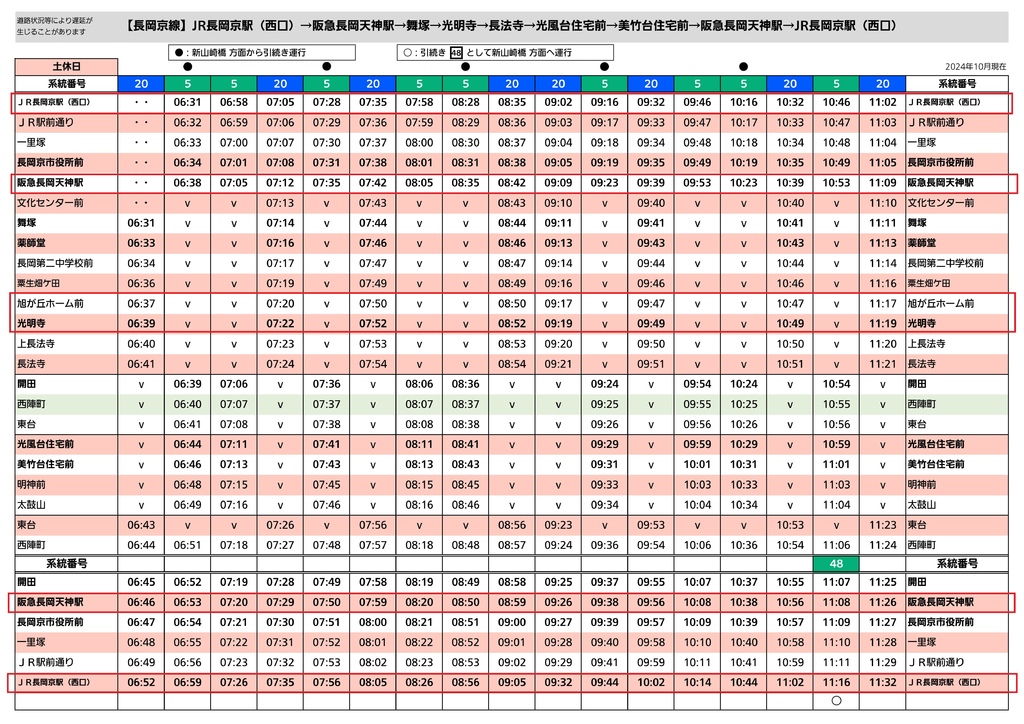The image size is (1024, 724).
Task: Click the boxed 48 in the legend
Action: 456,53
